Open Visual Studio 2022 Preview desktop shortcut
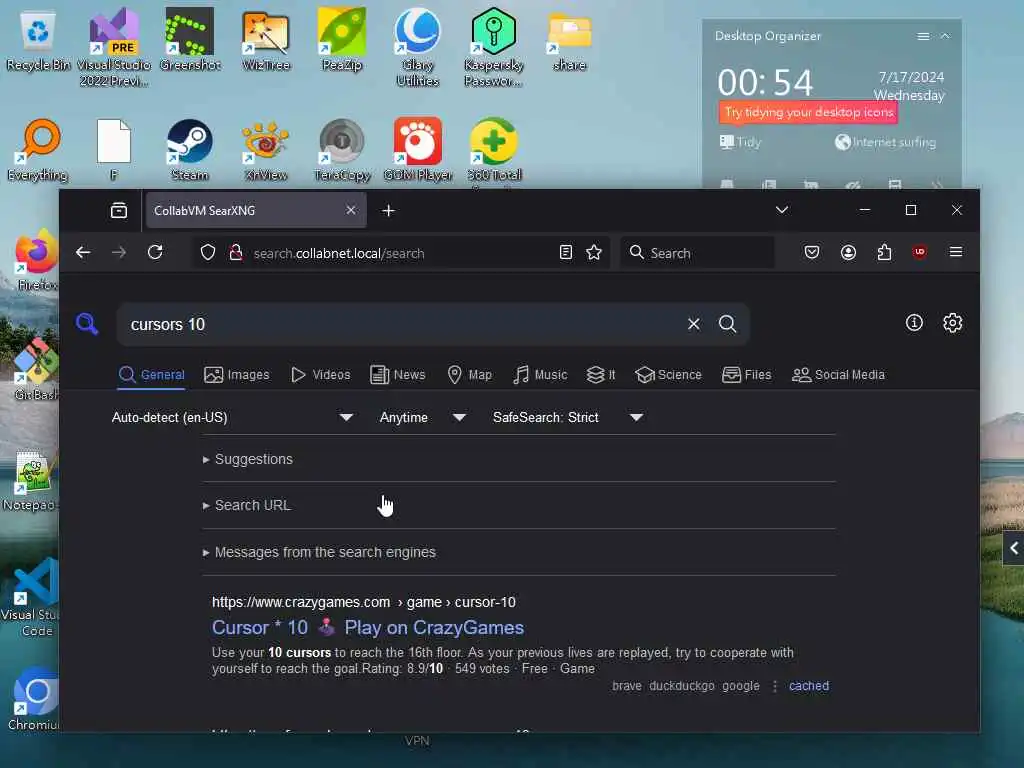Viewport: 1024px width, 768px height. (x=114, y=47)
